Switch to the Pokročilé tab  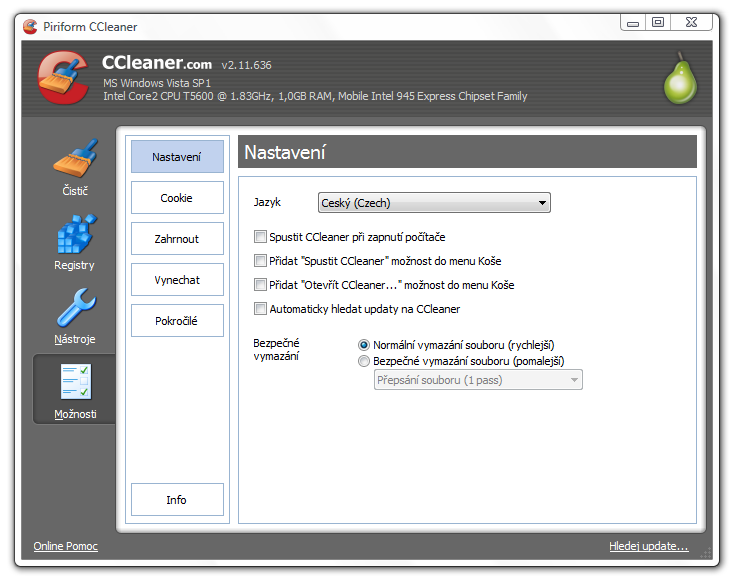[x=177, y=320]
